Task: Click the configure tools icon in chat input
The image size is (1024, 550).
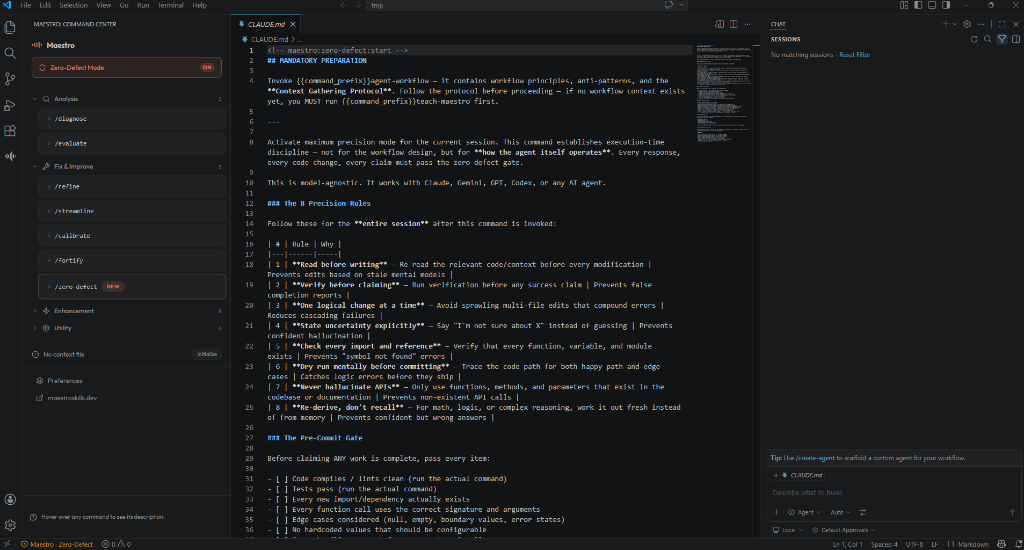Action: (x=863, y=512)
